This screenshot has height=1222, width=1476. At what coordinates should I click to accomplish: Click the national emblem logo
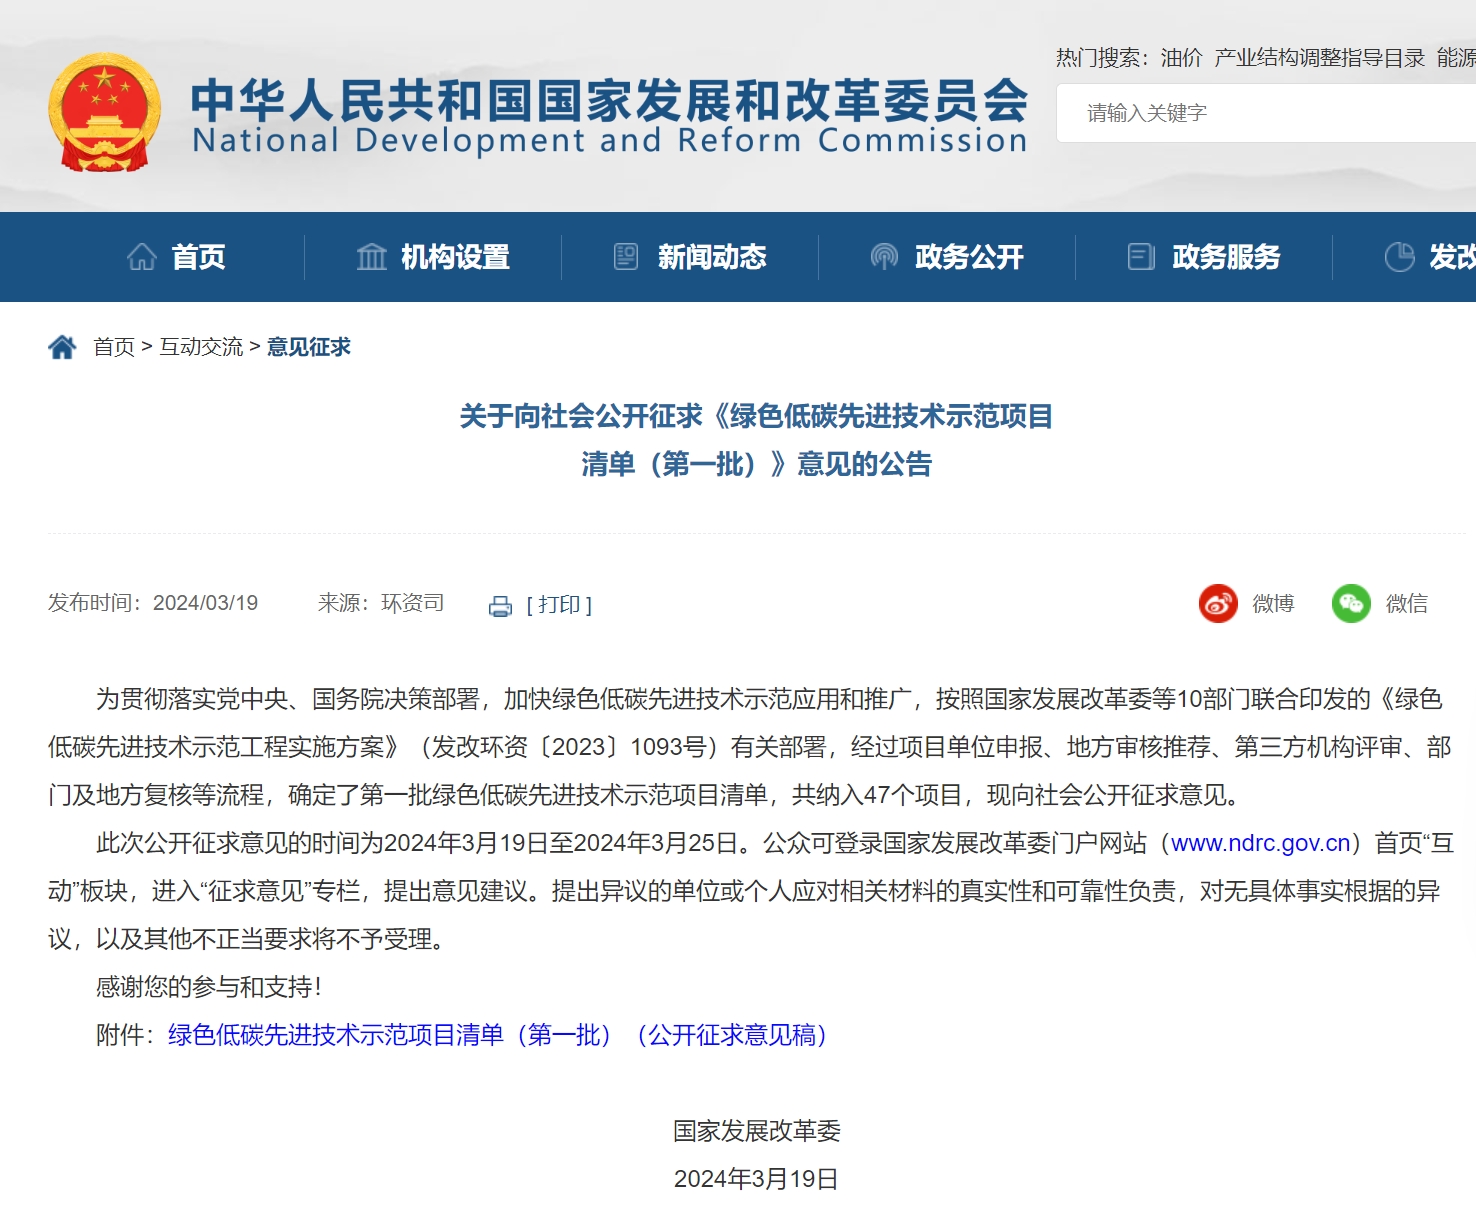tap(105, 113)
